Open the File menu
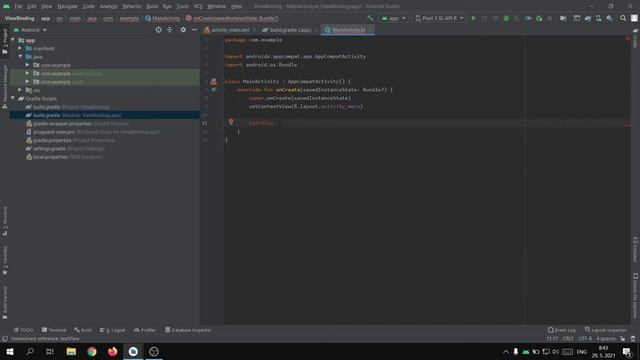The image size is (640, 360). pyautogui.click(x=18, y=7)
